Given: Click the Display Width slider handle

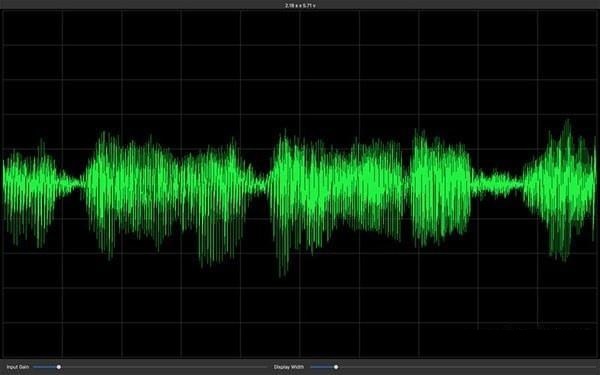Looking at the screenshot, I should 336,367.
